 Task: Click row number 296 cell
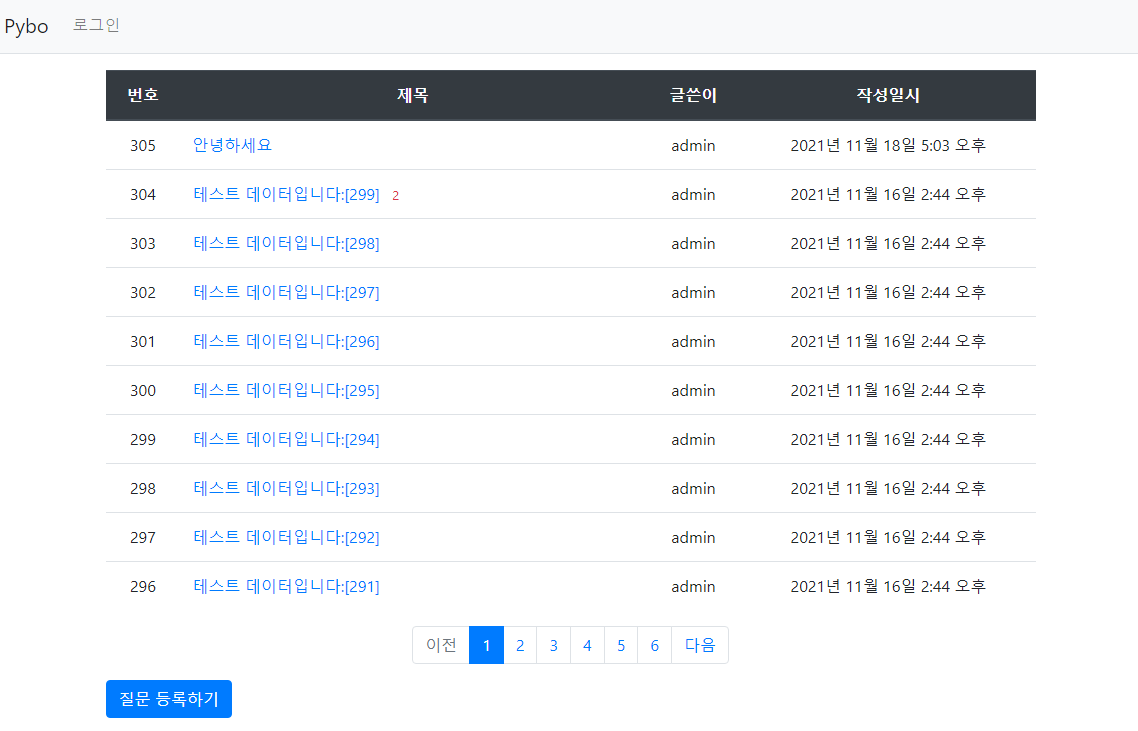pos(143,587)
